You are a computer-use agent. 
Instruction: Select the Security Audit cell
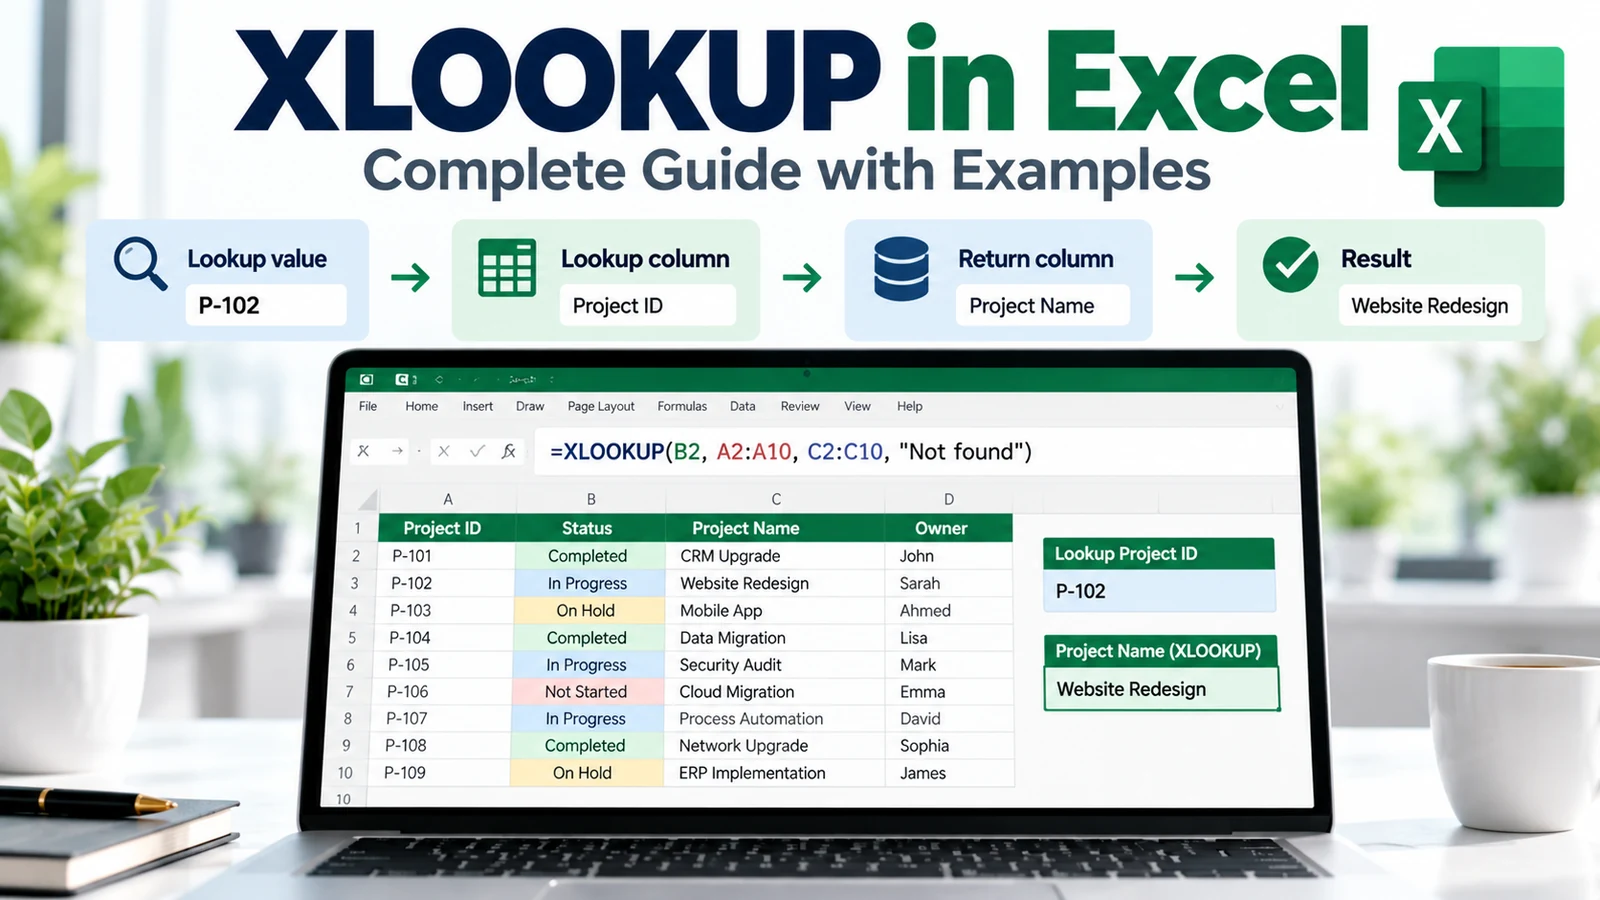775,665
